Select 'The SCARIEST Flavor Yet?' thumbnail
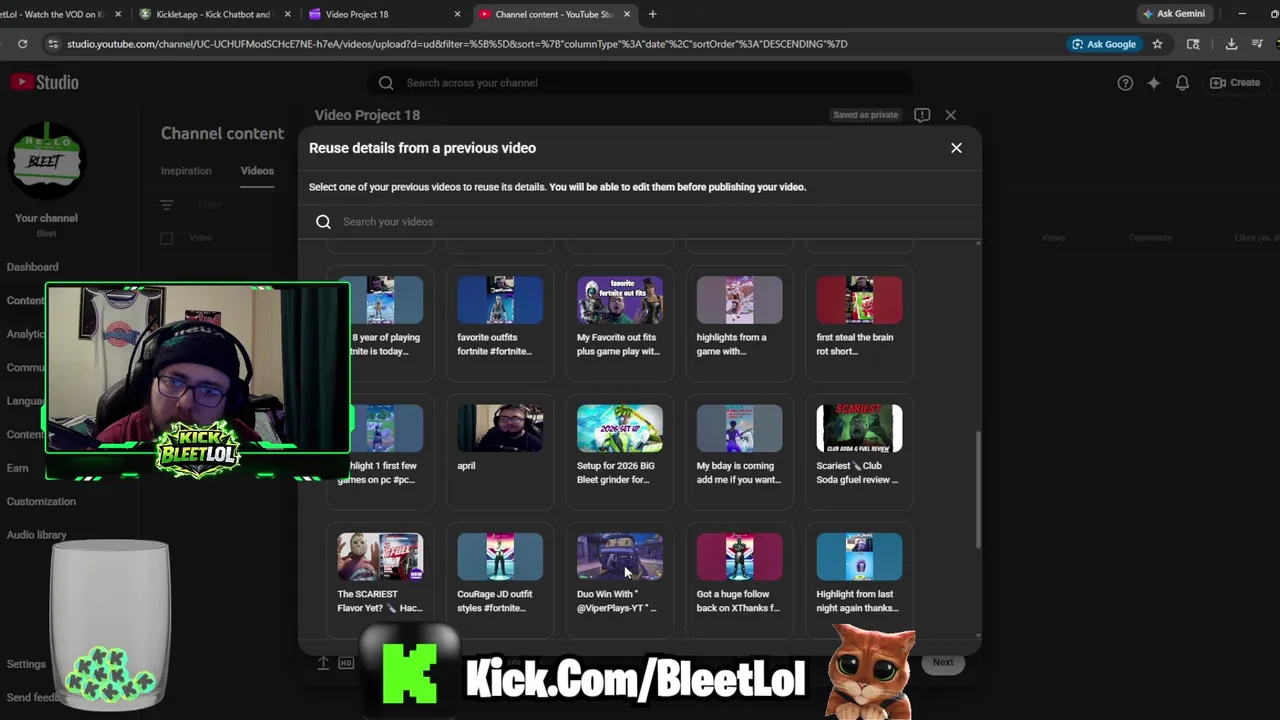1280x720 pixels. coord(380,557)
